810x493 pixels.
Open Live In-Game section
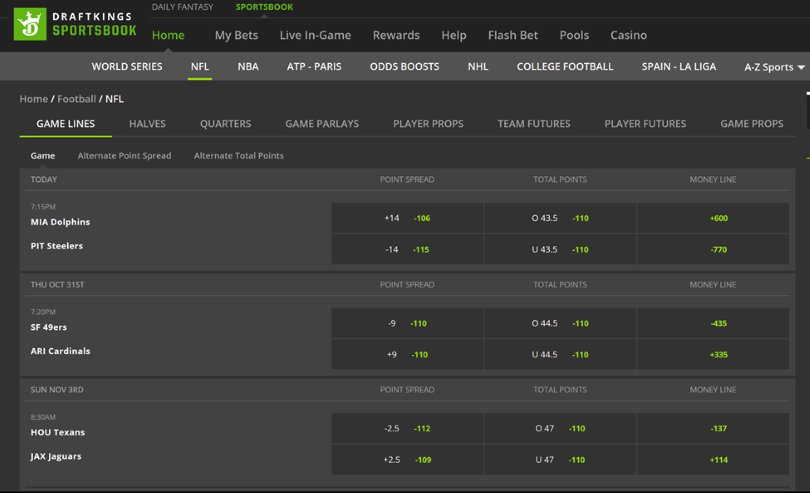(x=315, y=35)
